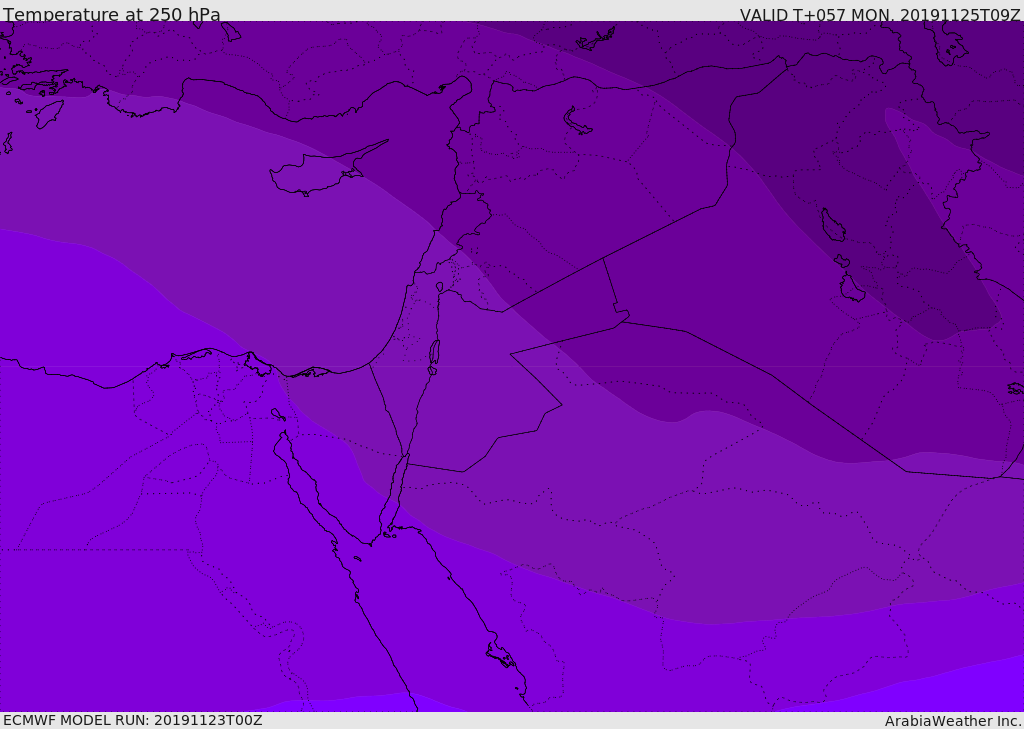Click Lake Assad in northern Syria
The height and width of the screenshot is (729, 1024).
(578, 121)
